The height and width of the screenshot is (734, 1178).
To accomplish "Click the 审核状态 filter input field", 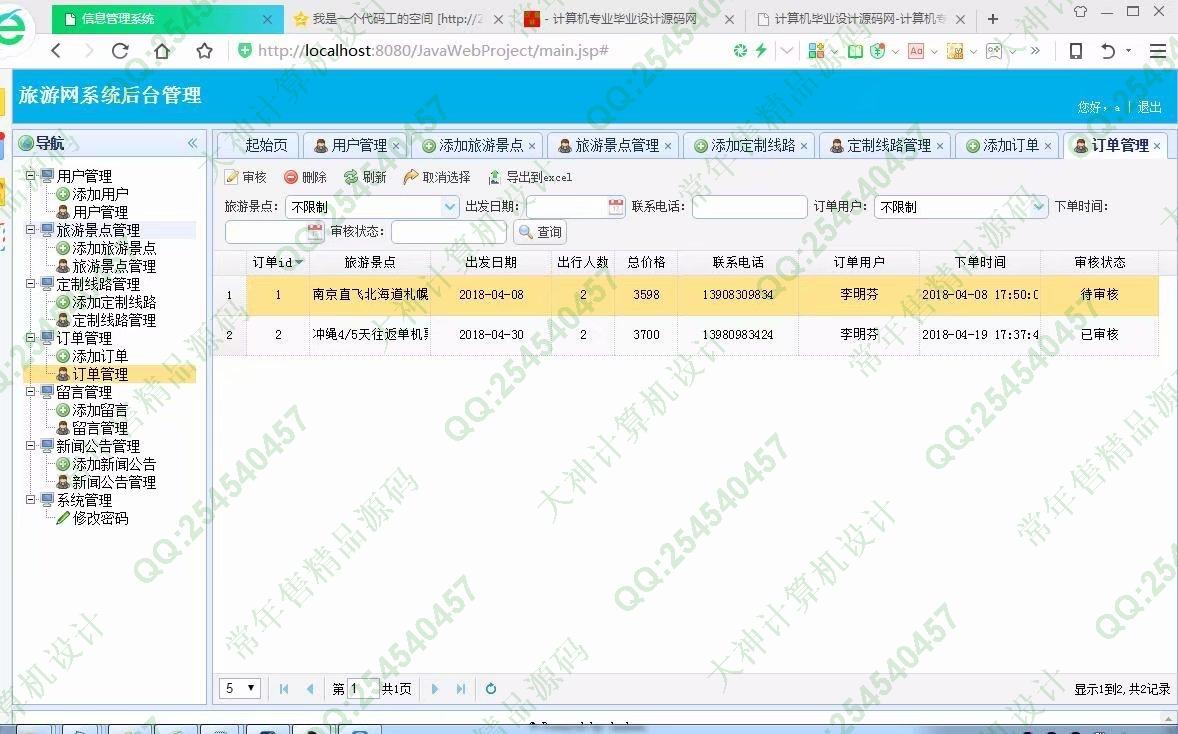I will (449, 231).
